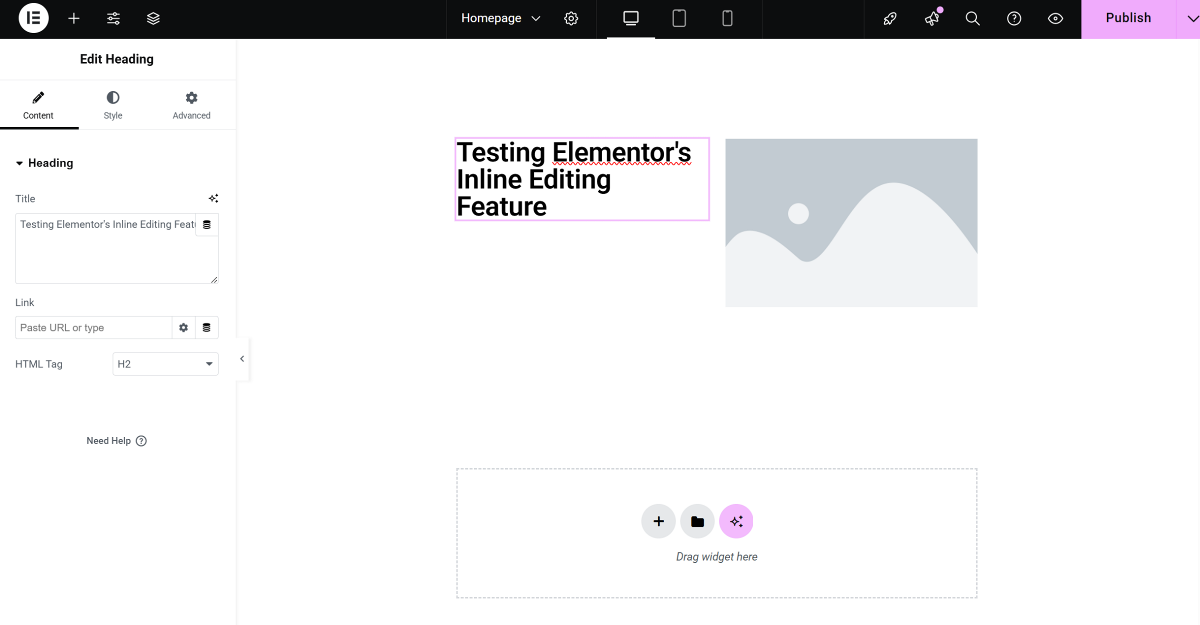
Task: Switch to mobile responsive view
Action: (x=727, y=19)
